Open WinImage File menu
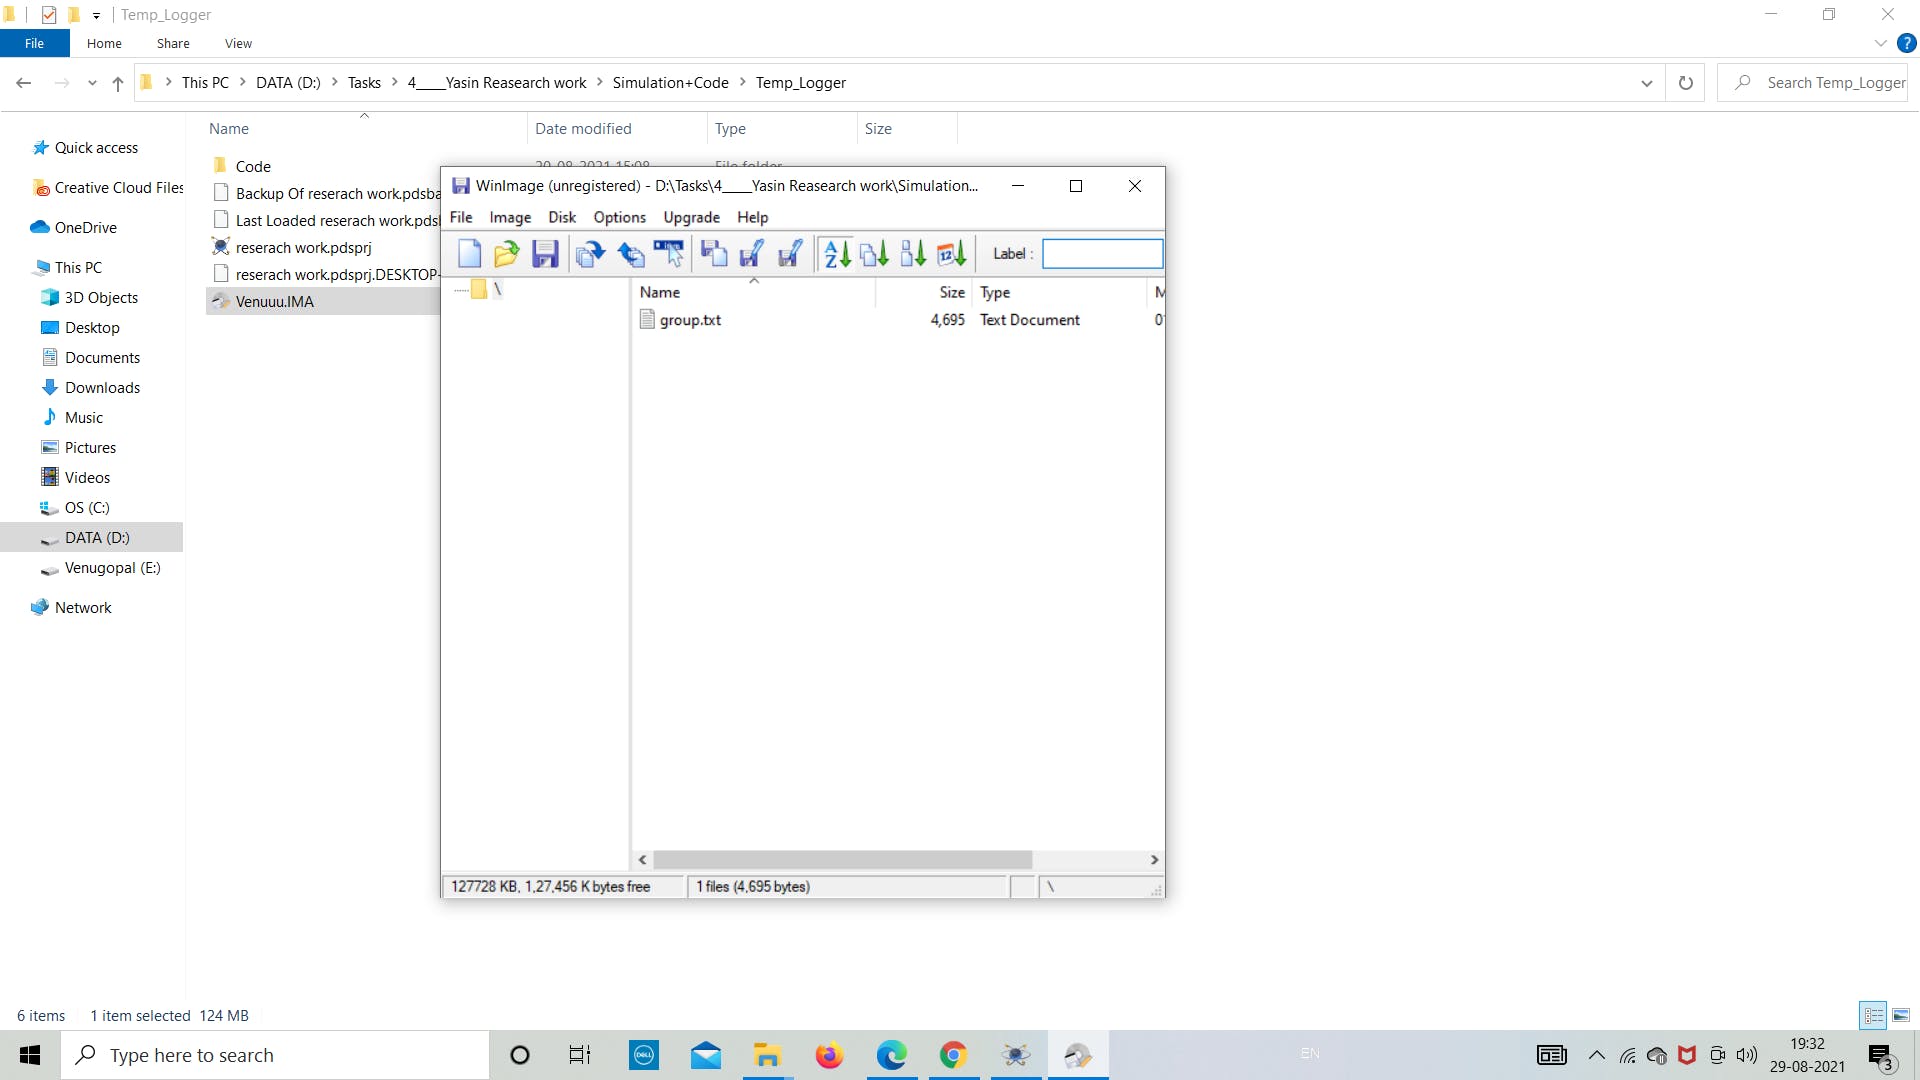 pos(461,217)
